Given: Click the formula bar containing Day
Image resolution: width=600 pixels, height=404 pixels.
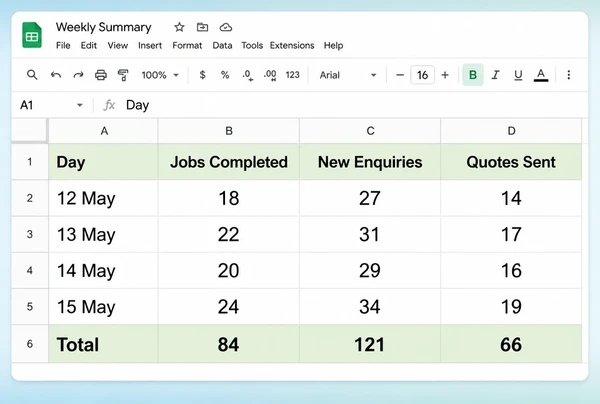Looking at the screenshot, I should [356, 105].
